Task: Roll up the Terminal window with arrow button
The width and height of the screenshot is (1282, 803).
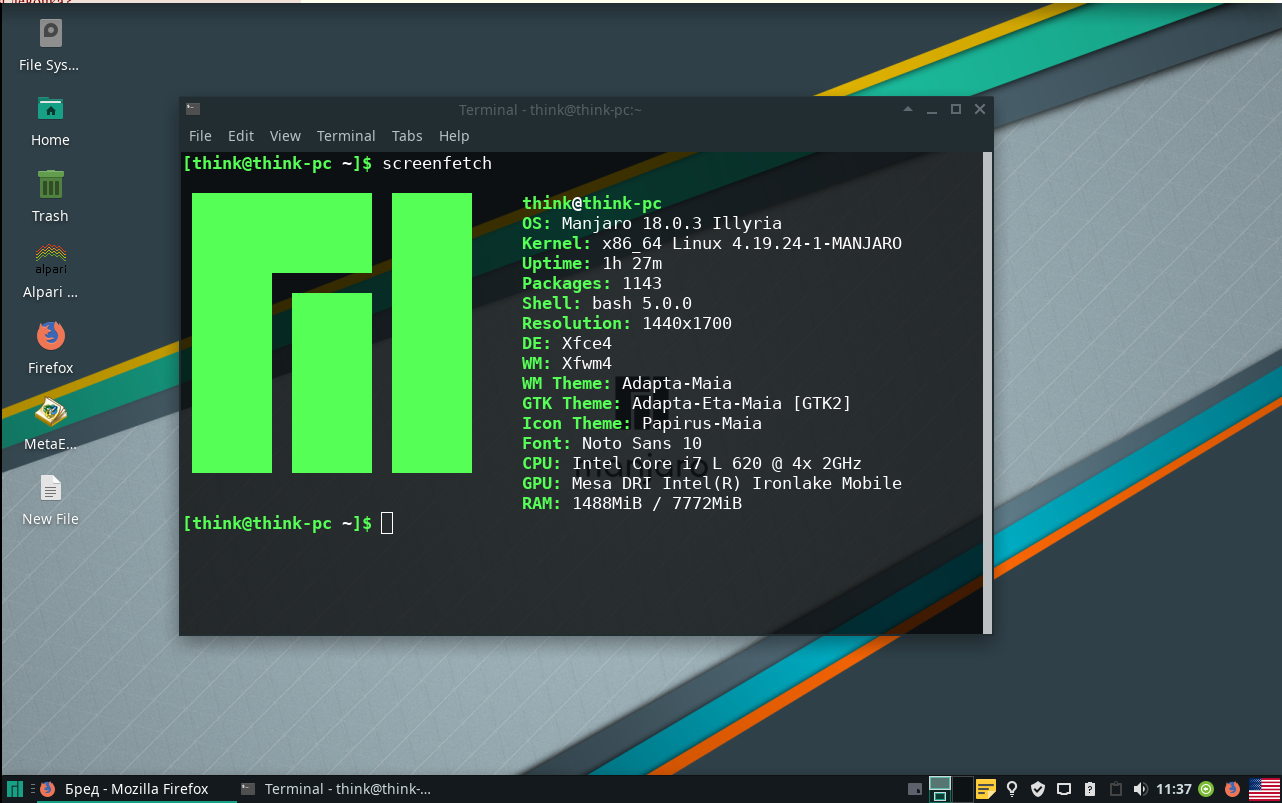Action: pos(907,109)
